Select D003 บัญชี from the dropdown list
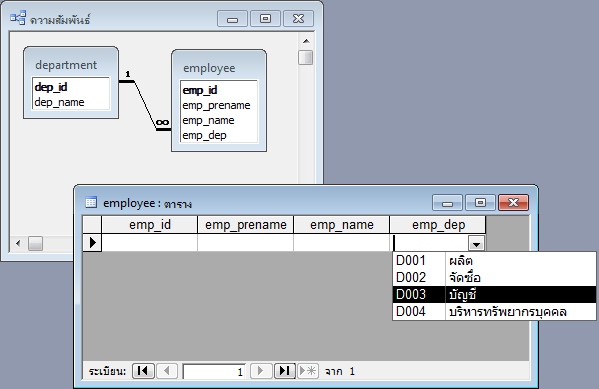599x389 pixels. coord(494,294)
